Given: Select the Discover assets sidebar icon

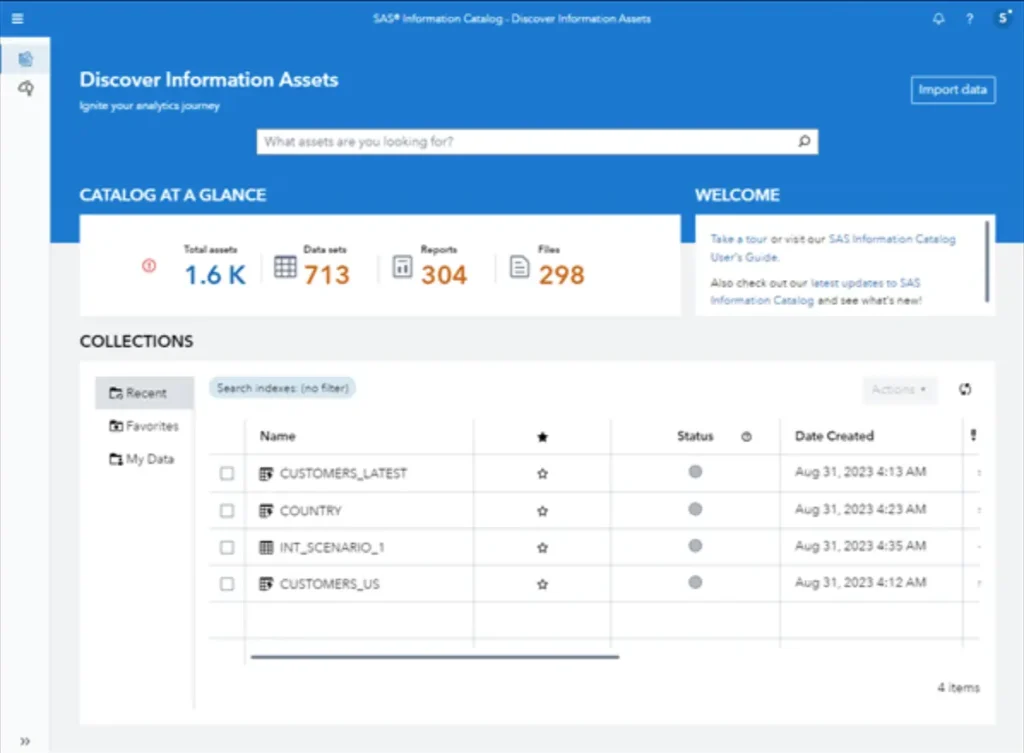Looking at the screenshot, I should 25,59.
